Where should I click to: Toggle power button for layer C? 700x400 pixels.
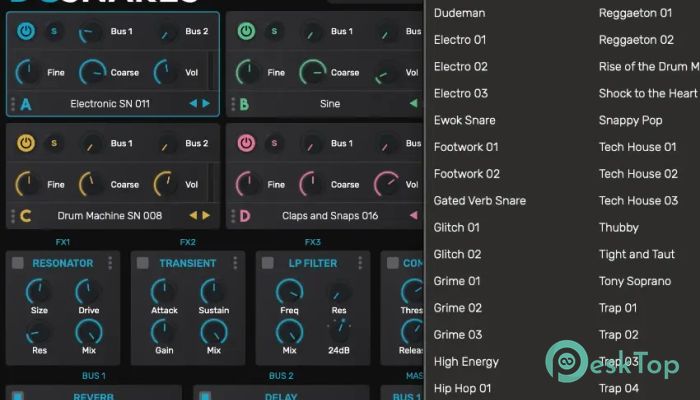click(26, 143)
